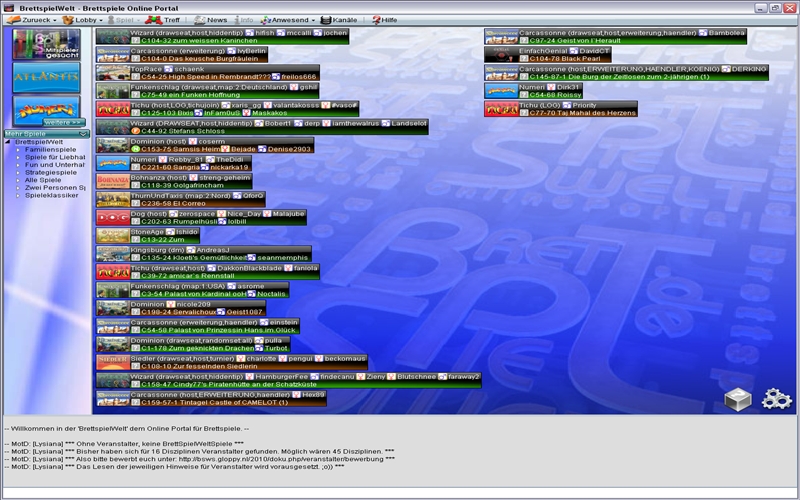The image size is (800, 500).
Task: Click Dominion icon for Samsis Heim
Action: coord(113,145)
